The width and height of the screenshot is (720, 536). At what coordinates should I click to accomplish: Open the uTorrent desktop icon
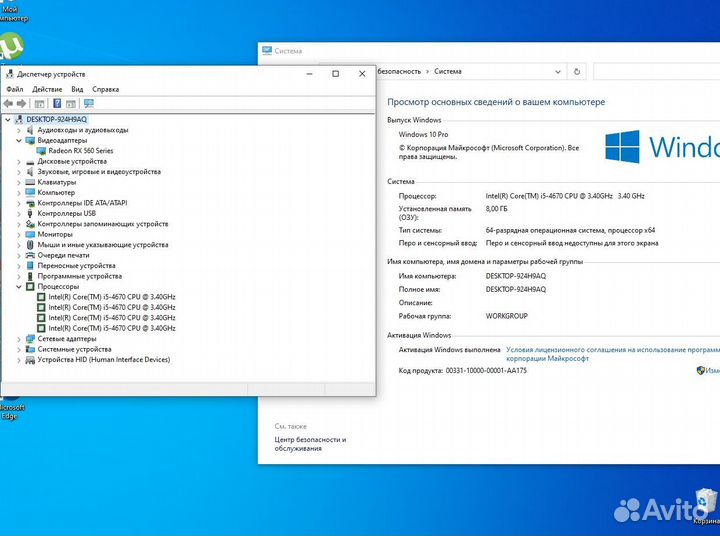coord(11,47)
